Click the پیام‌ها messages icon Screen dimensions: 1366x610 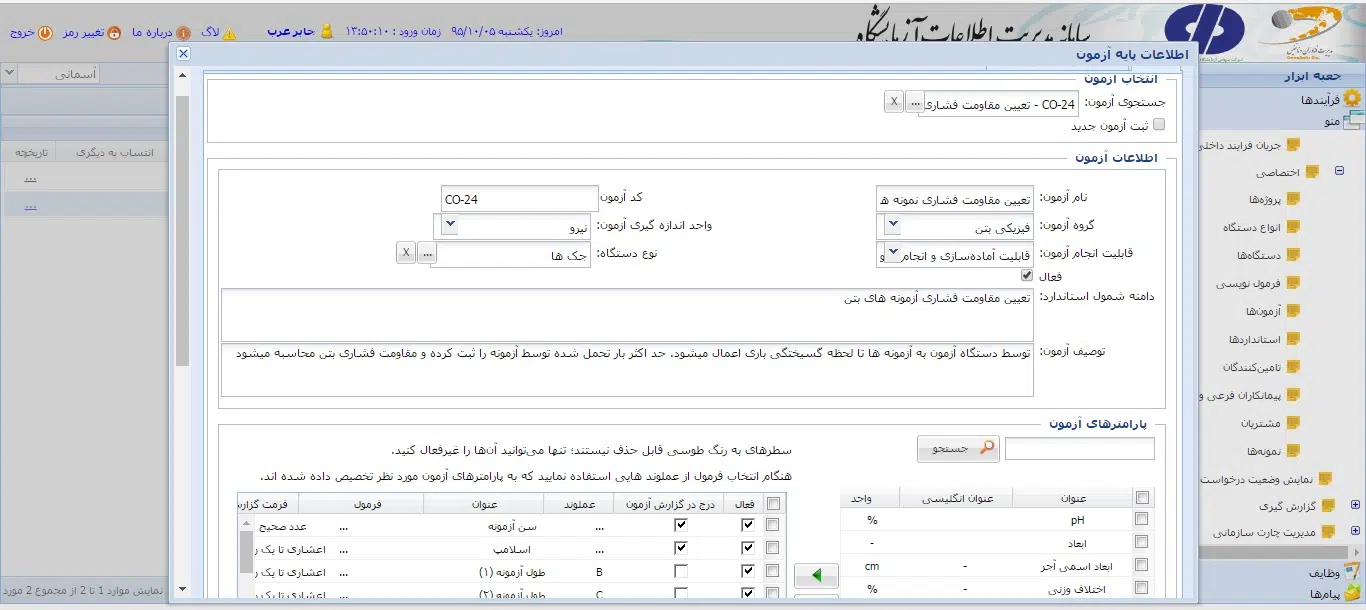pos(1352,595)
